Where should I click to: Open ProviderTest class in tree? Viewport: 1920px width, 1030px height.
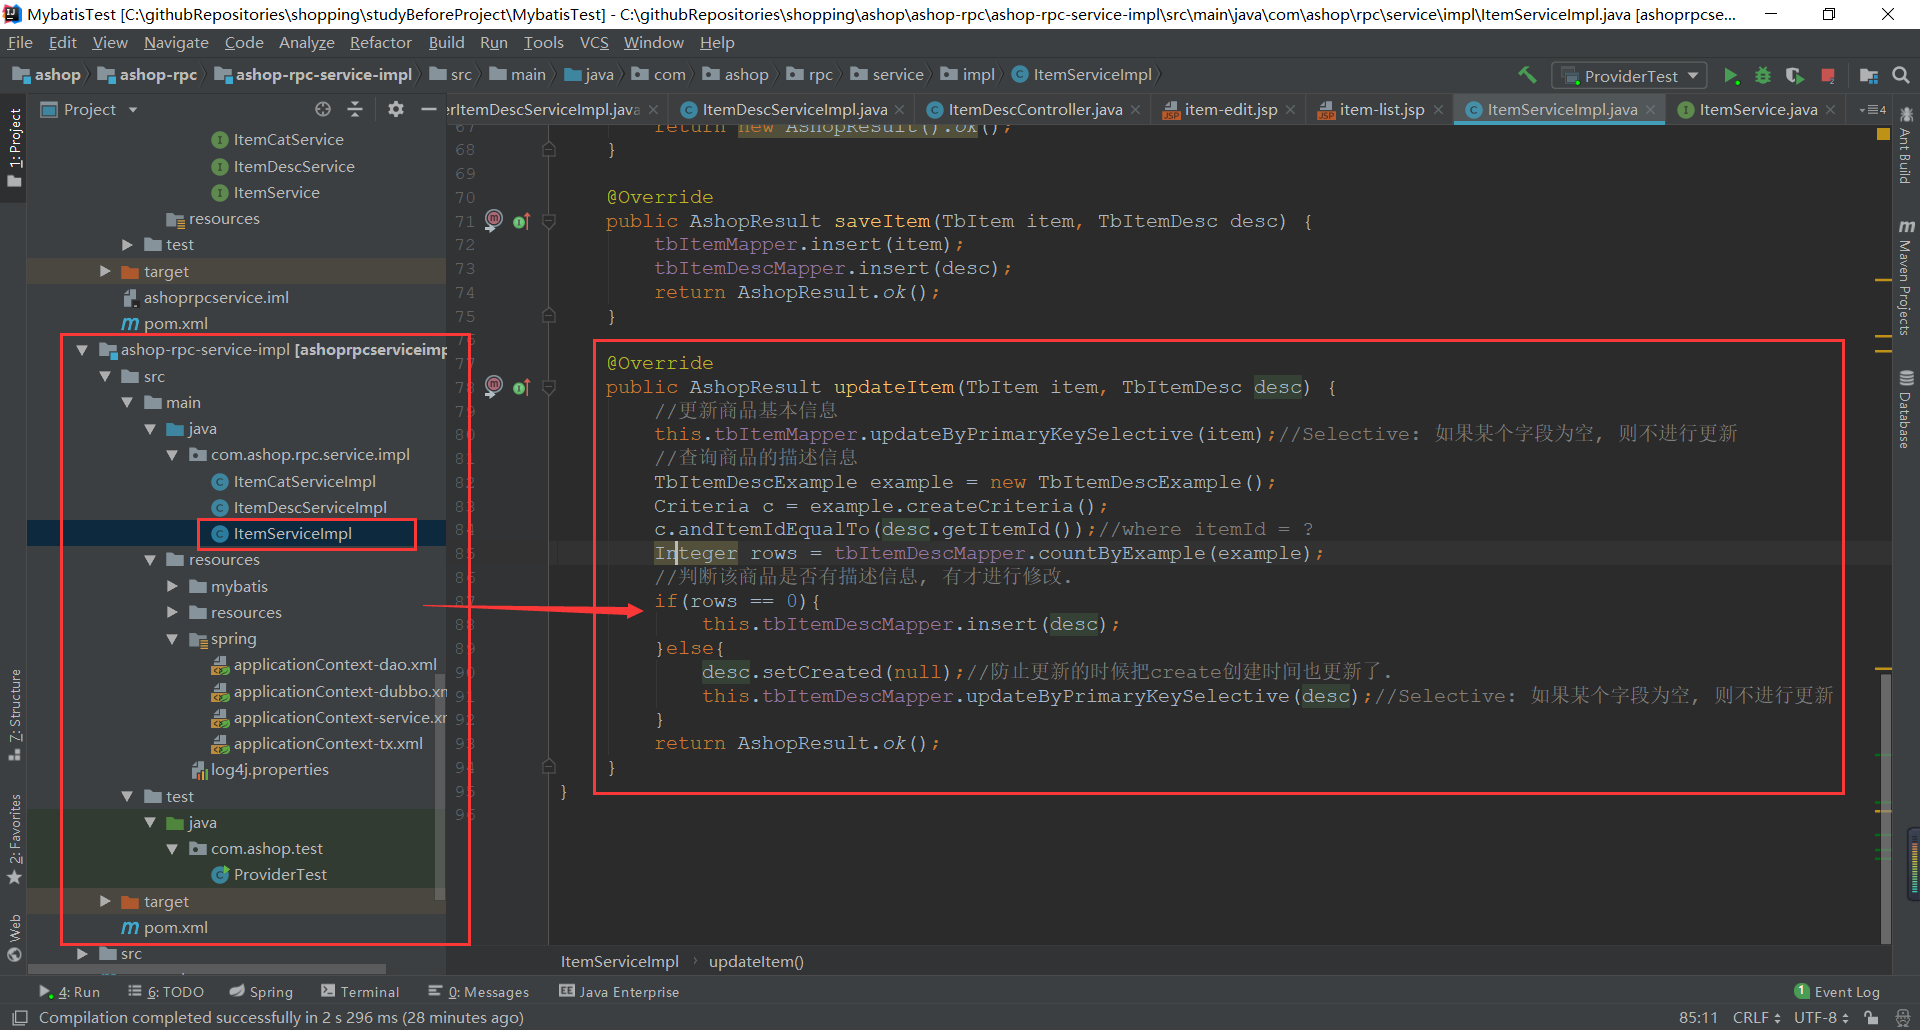[280, 875]
